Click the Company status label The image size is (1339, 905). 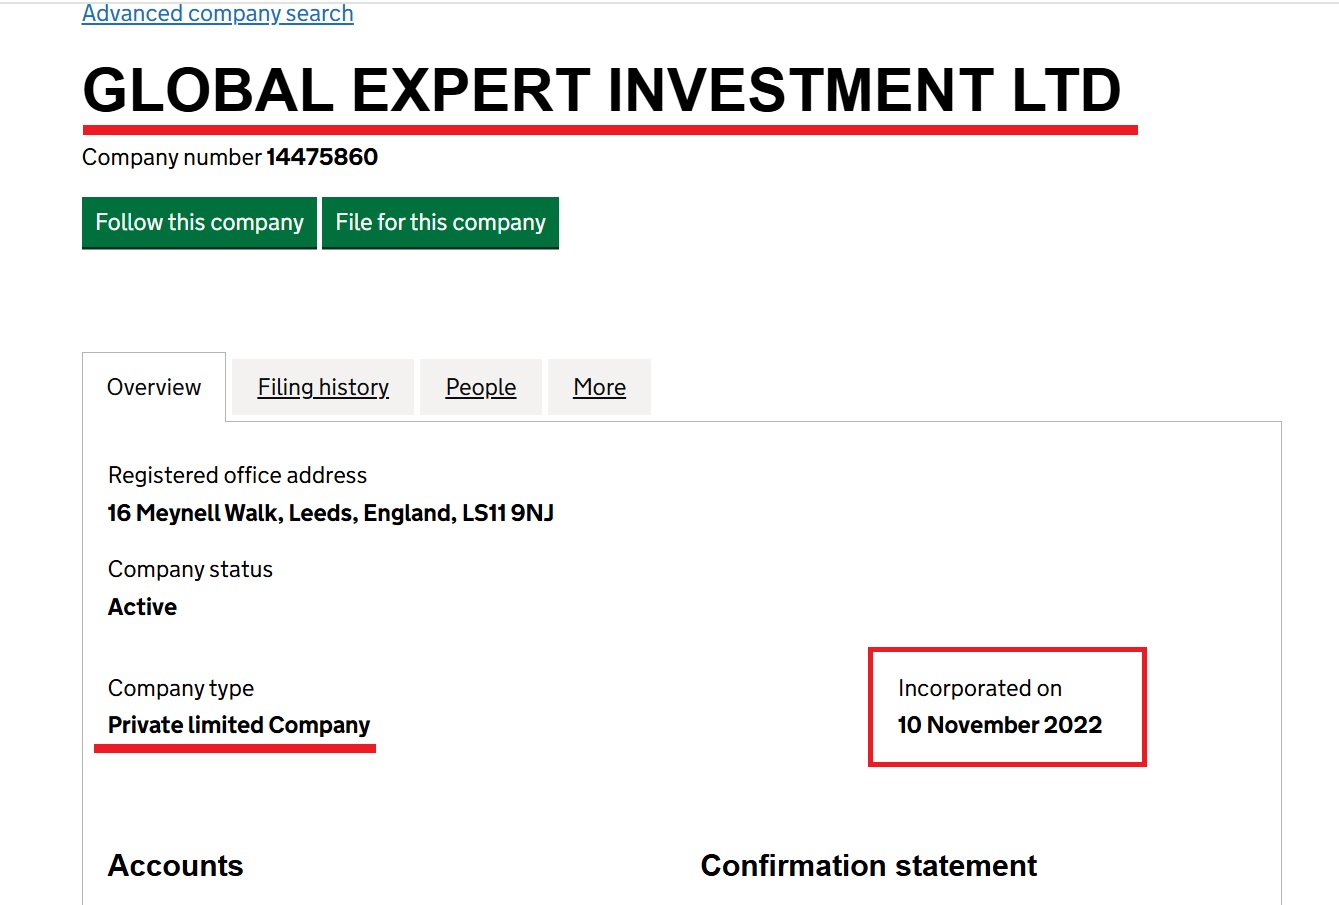(x=190, y=569)
